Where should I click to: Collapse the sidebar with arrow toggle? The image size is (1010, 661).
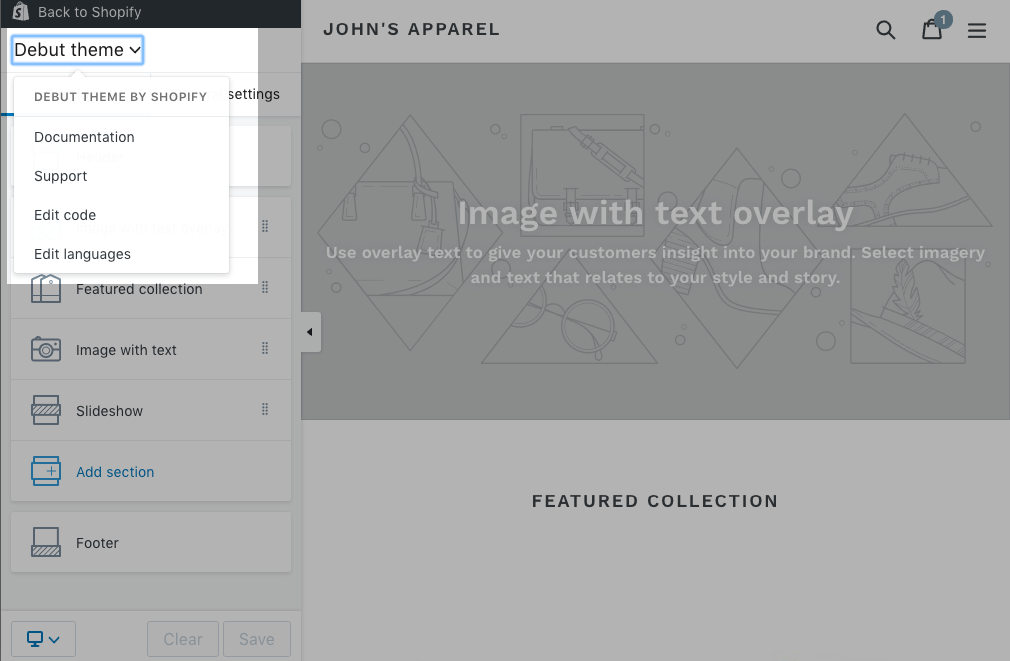pyautogui.click(x=310, y=332)
